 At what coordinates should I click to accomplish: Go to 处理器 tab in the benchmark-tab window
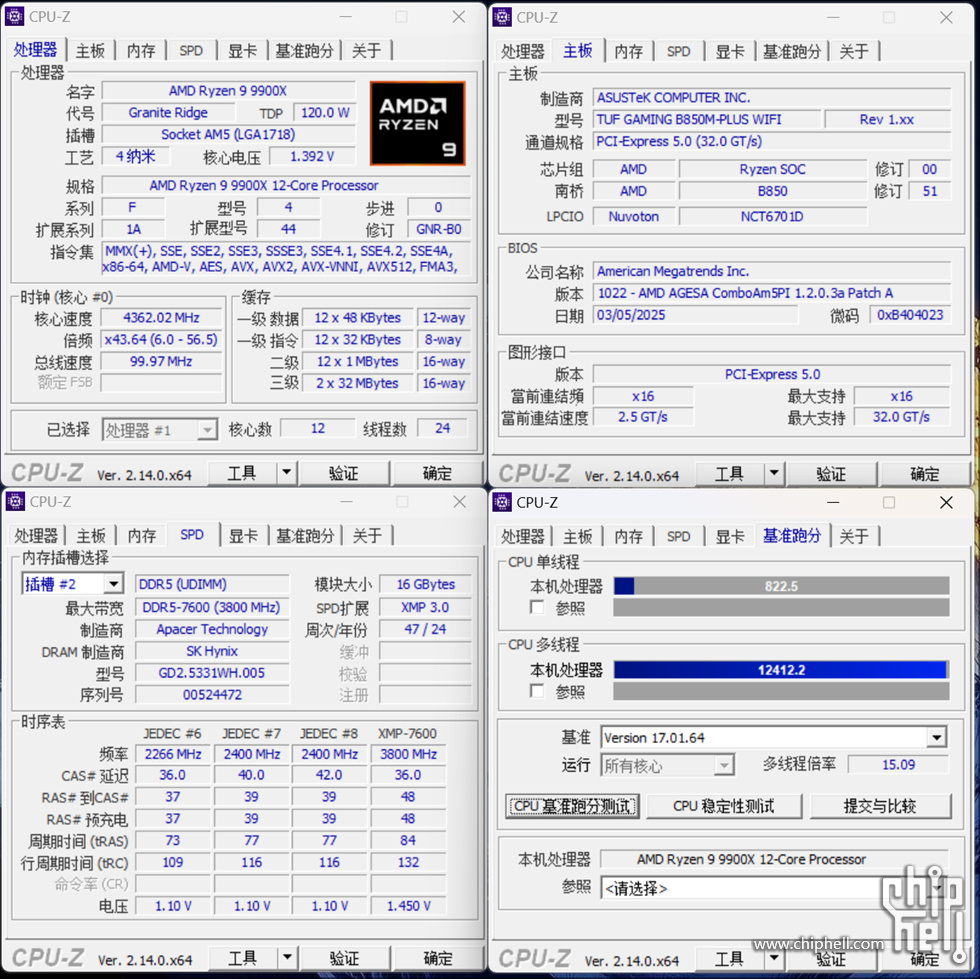[522, 536]
